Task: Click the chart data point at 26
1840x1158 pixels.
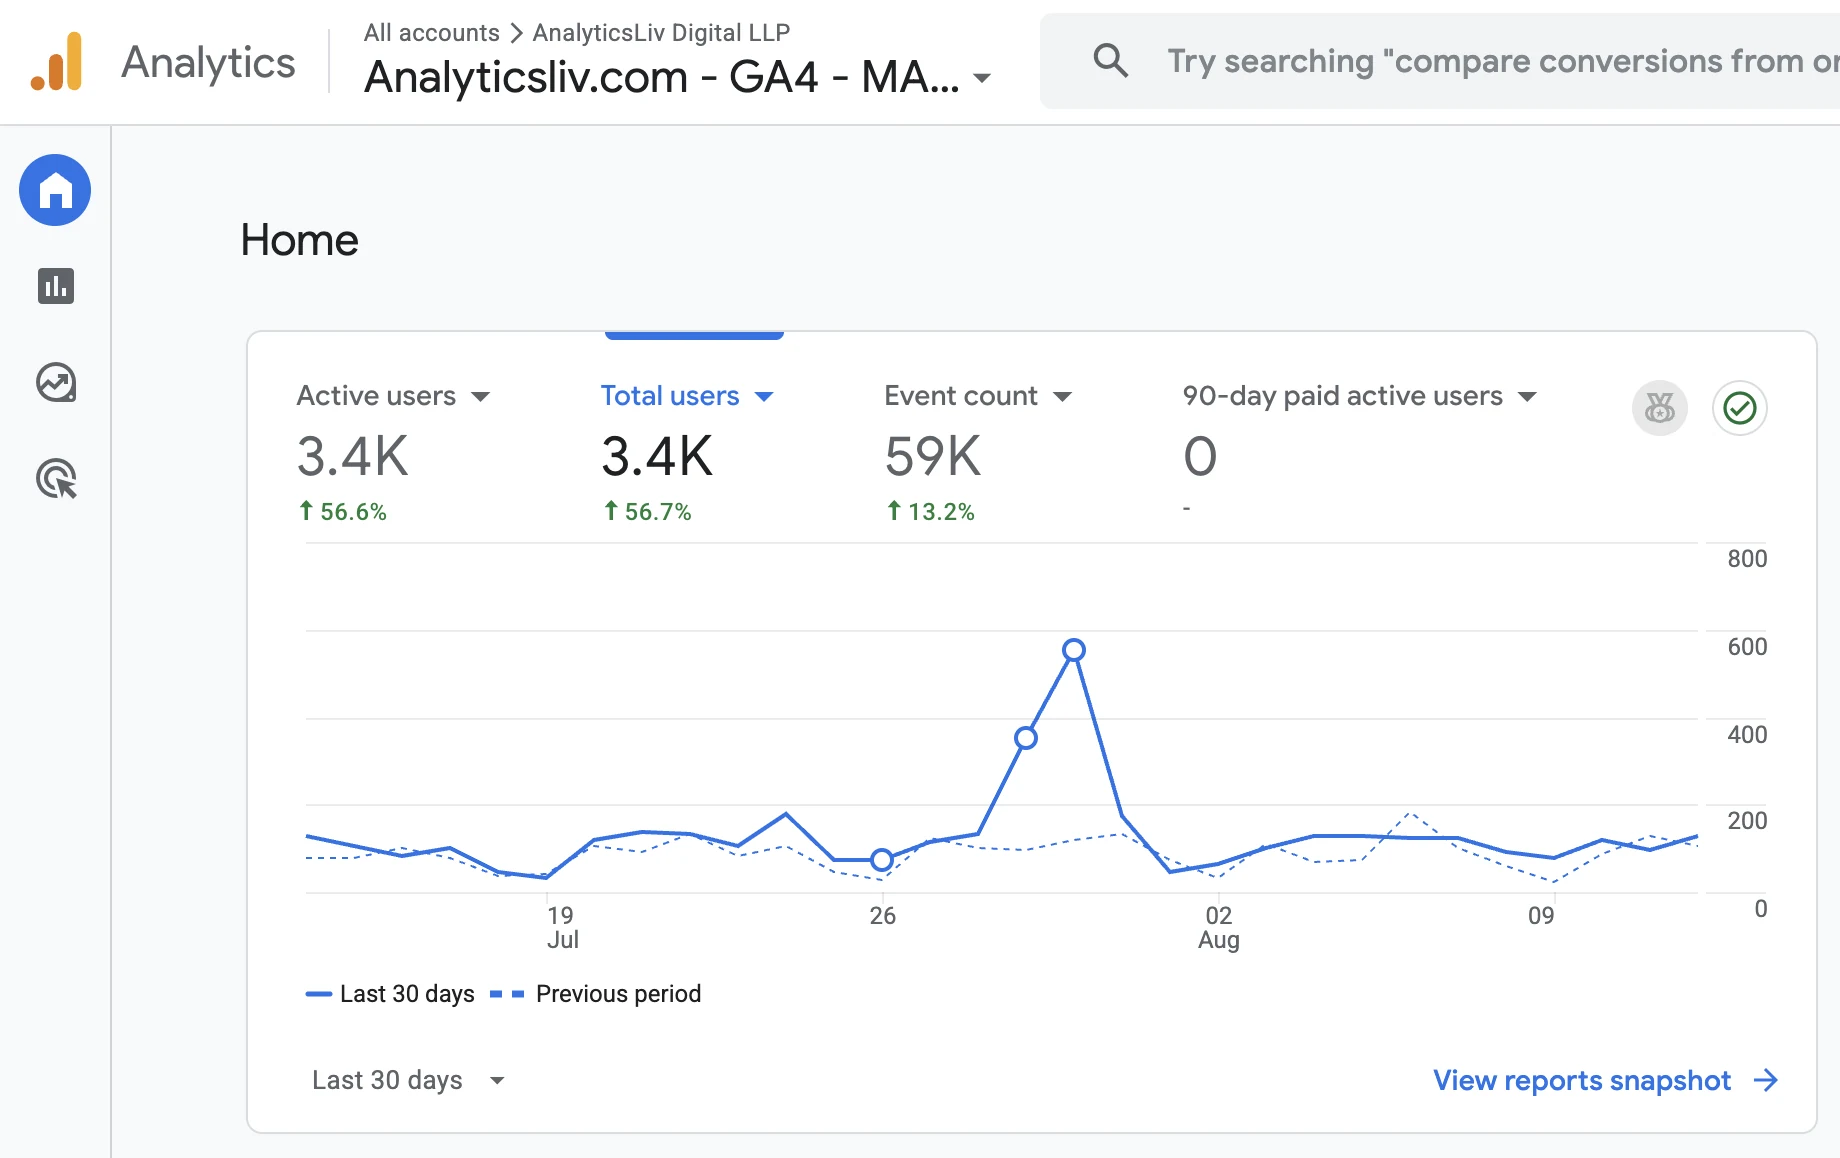Action: (x=881, y=859)
